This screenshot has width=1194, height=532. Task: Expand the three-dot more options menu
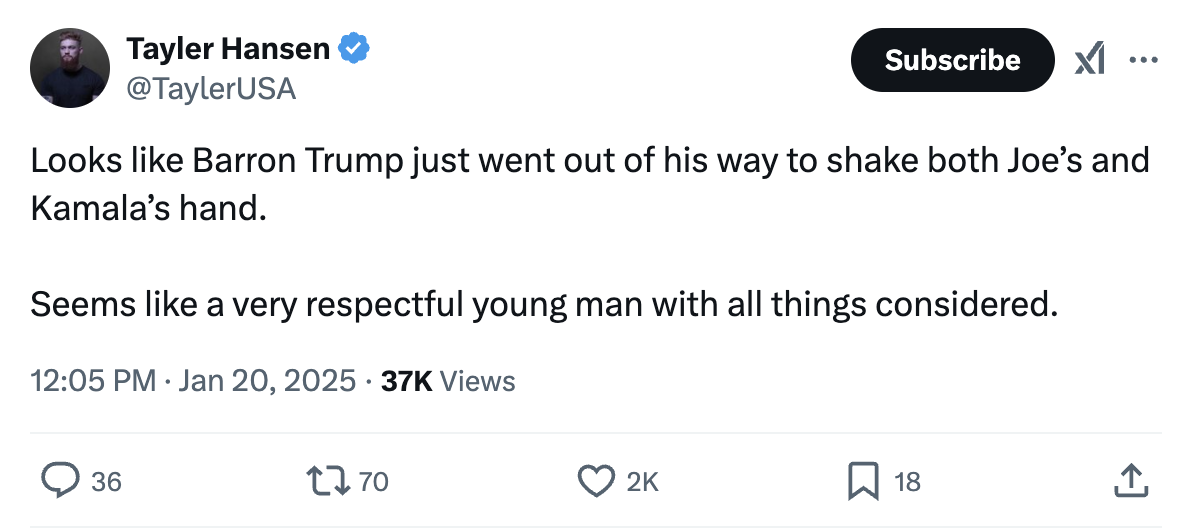1141,61
